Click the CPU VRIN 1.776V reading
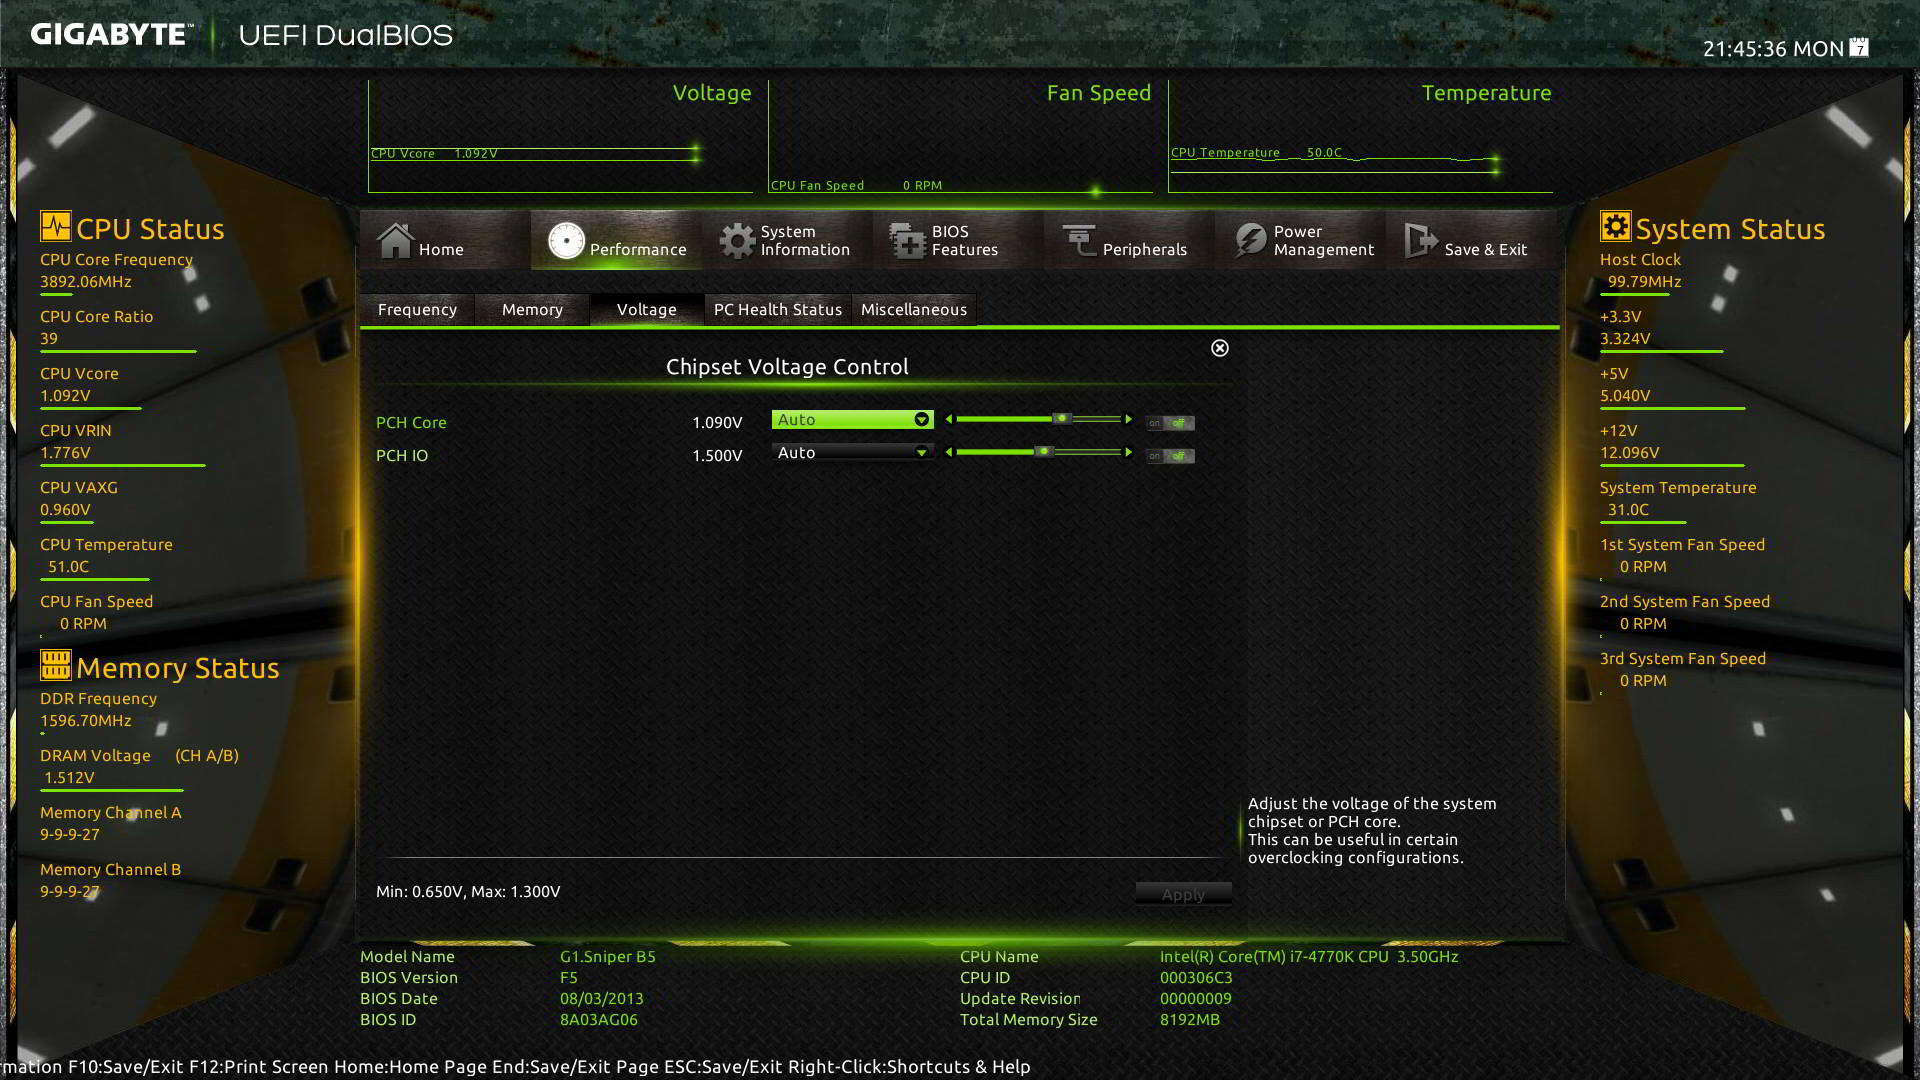 (65, 452)
